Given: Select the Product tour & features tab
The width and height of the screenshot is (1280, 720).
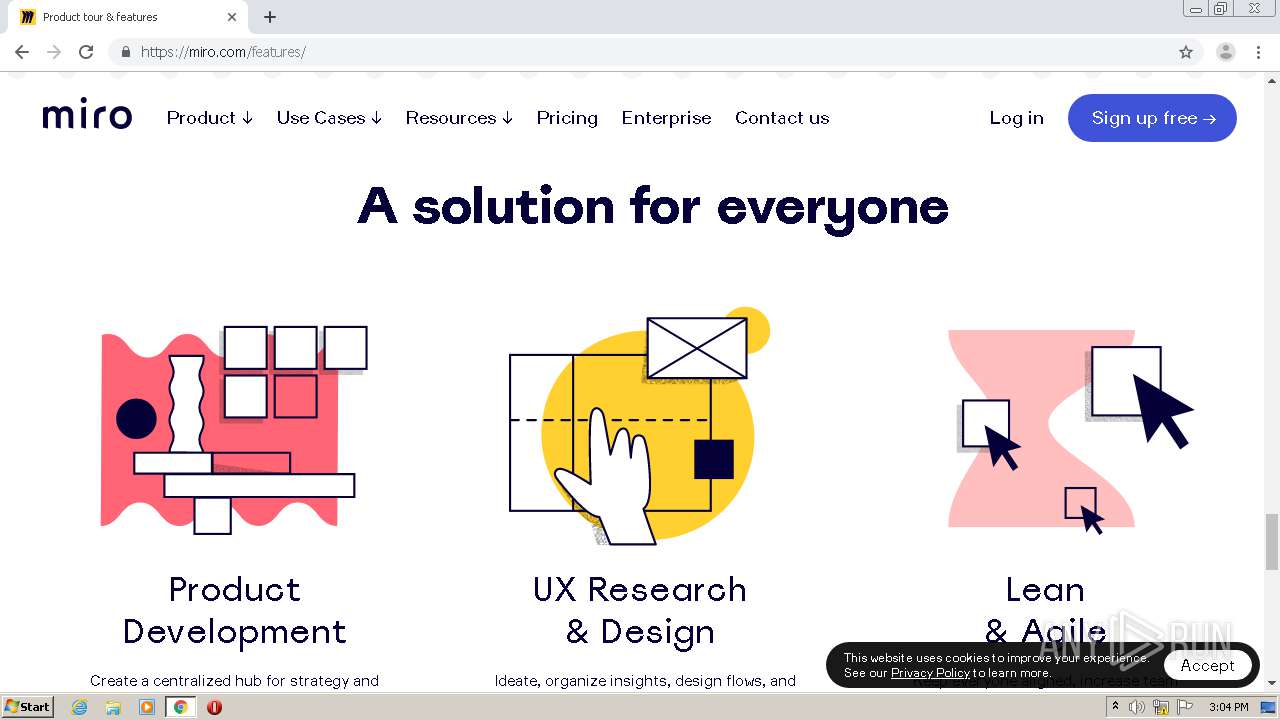Looking at the screenshot, I should click(x=128, y=17).
